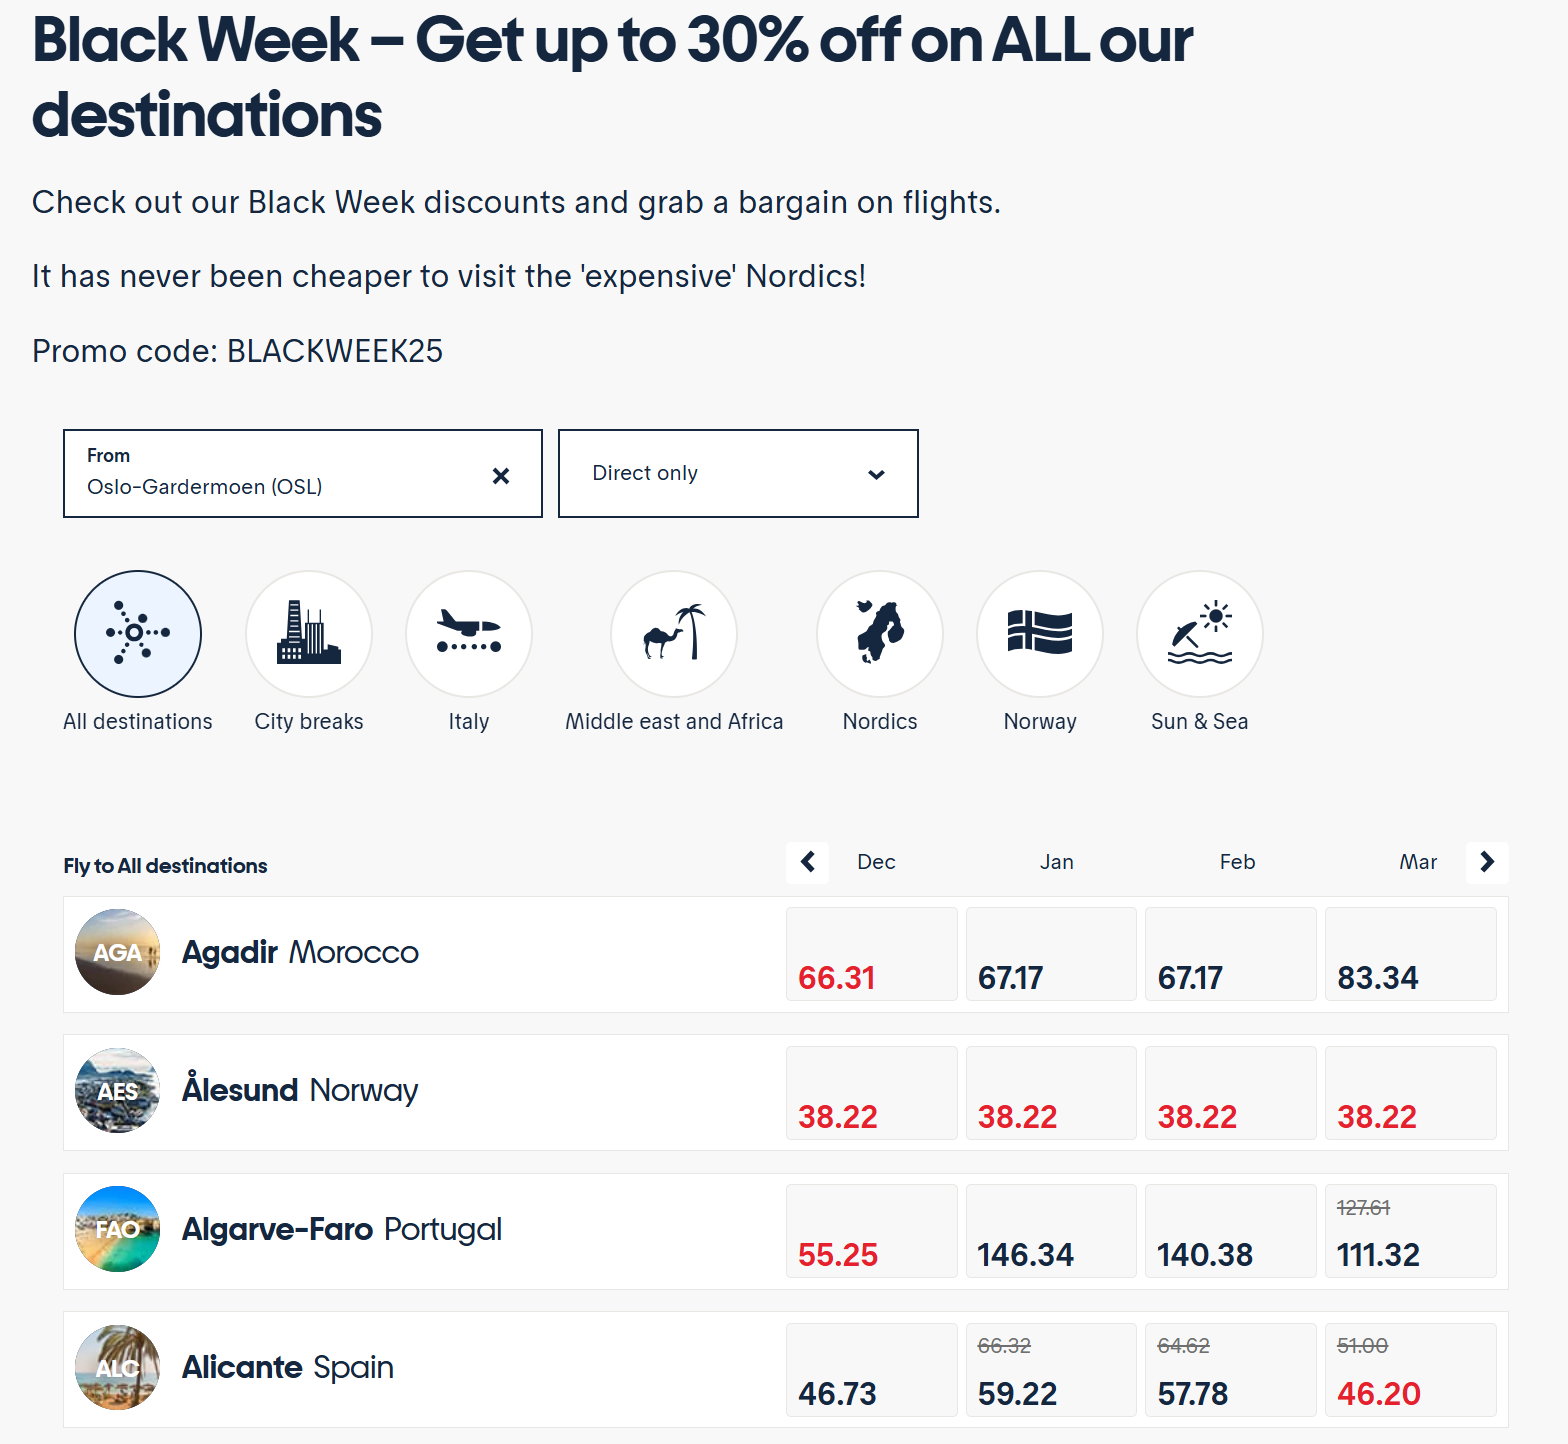Click the From Oslo-Gardermoen input field
Screen dimensions: 1568x1444
[303, 474]
